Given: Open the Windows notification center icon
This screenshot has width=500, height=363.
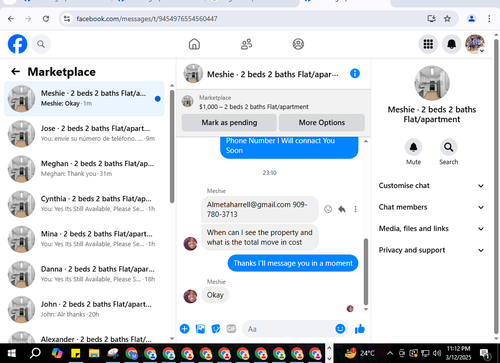Looking at the screenshot, I should (x=485, y=353).
